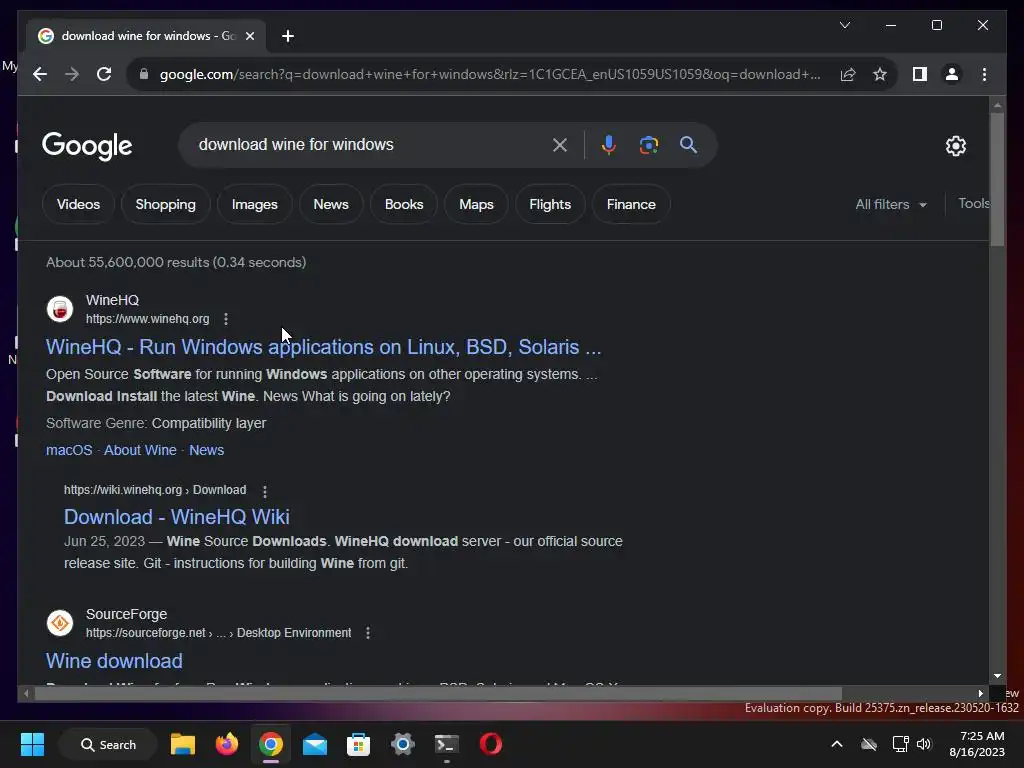Image resolution: width=1024 pixels, height=768 pixels.
Task: Switch to Shopping results
Action: click(x=165, y=204)
